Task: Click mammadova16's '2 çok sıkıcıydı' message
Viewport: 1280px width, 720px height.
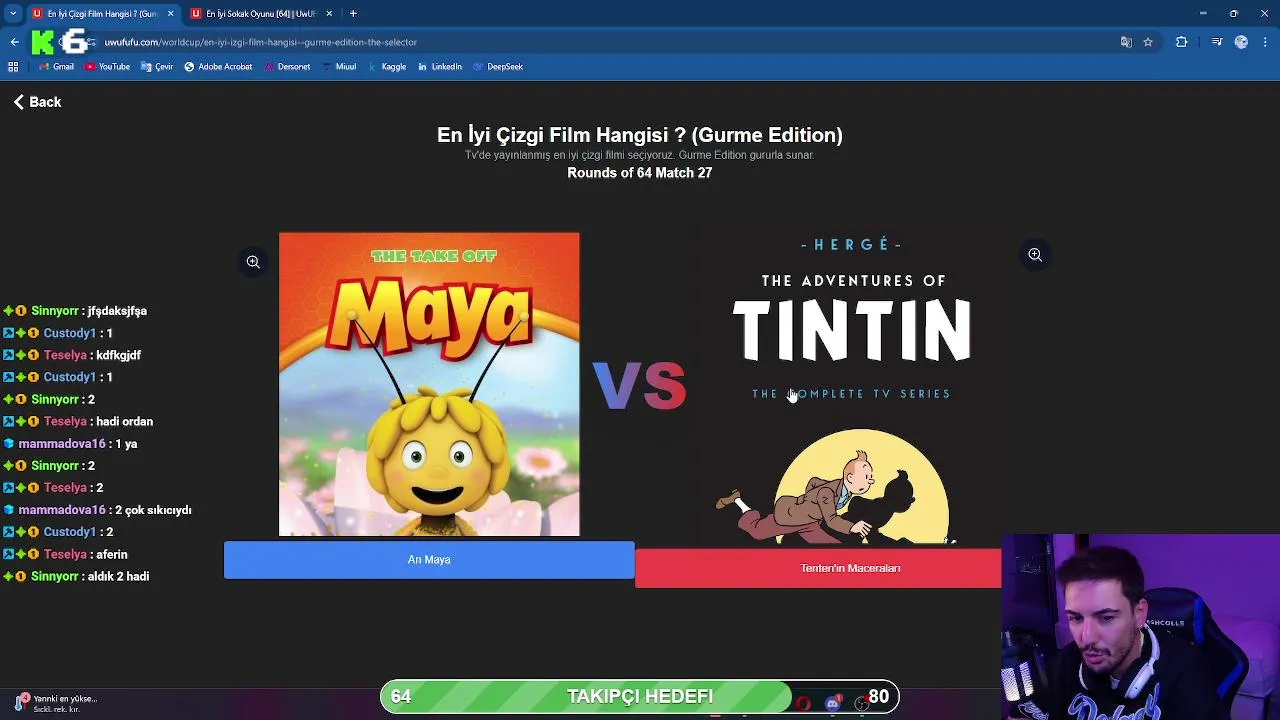Action: click(153, 510)
